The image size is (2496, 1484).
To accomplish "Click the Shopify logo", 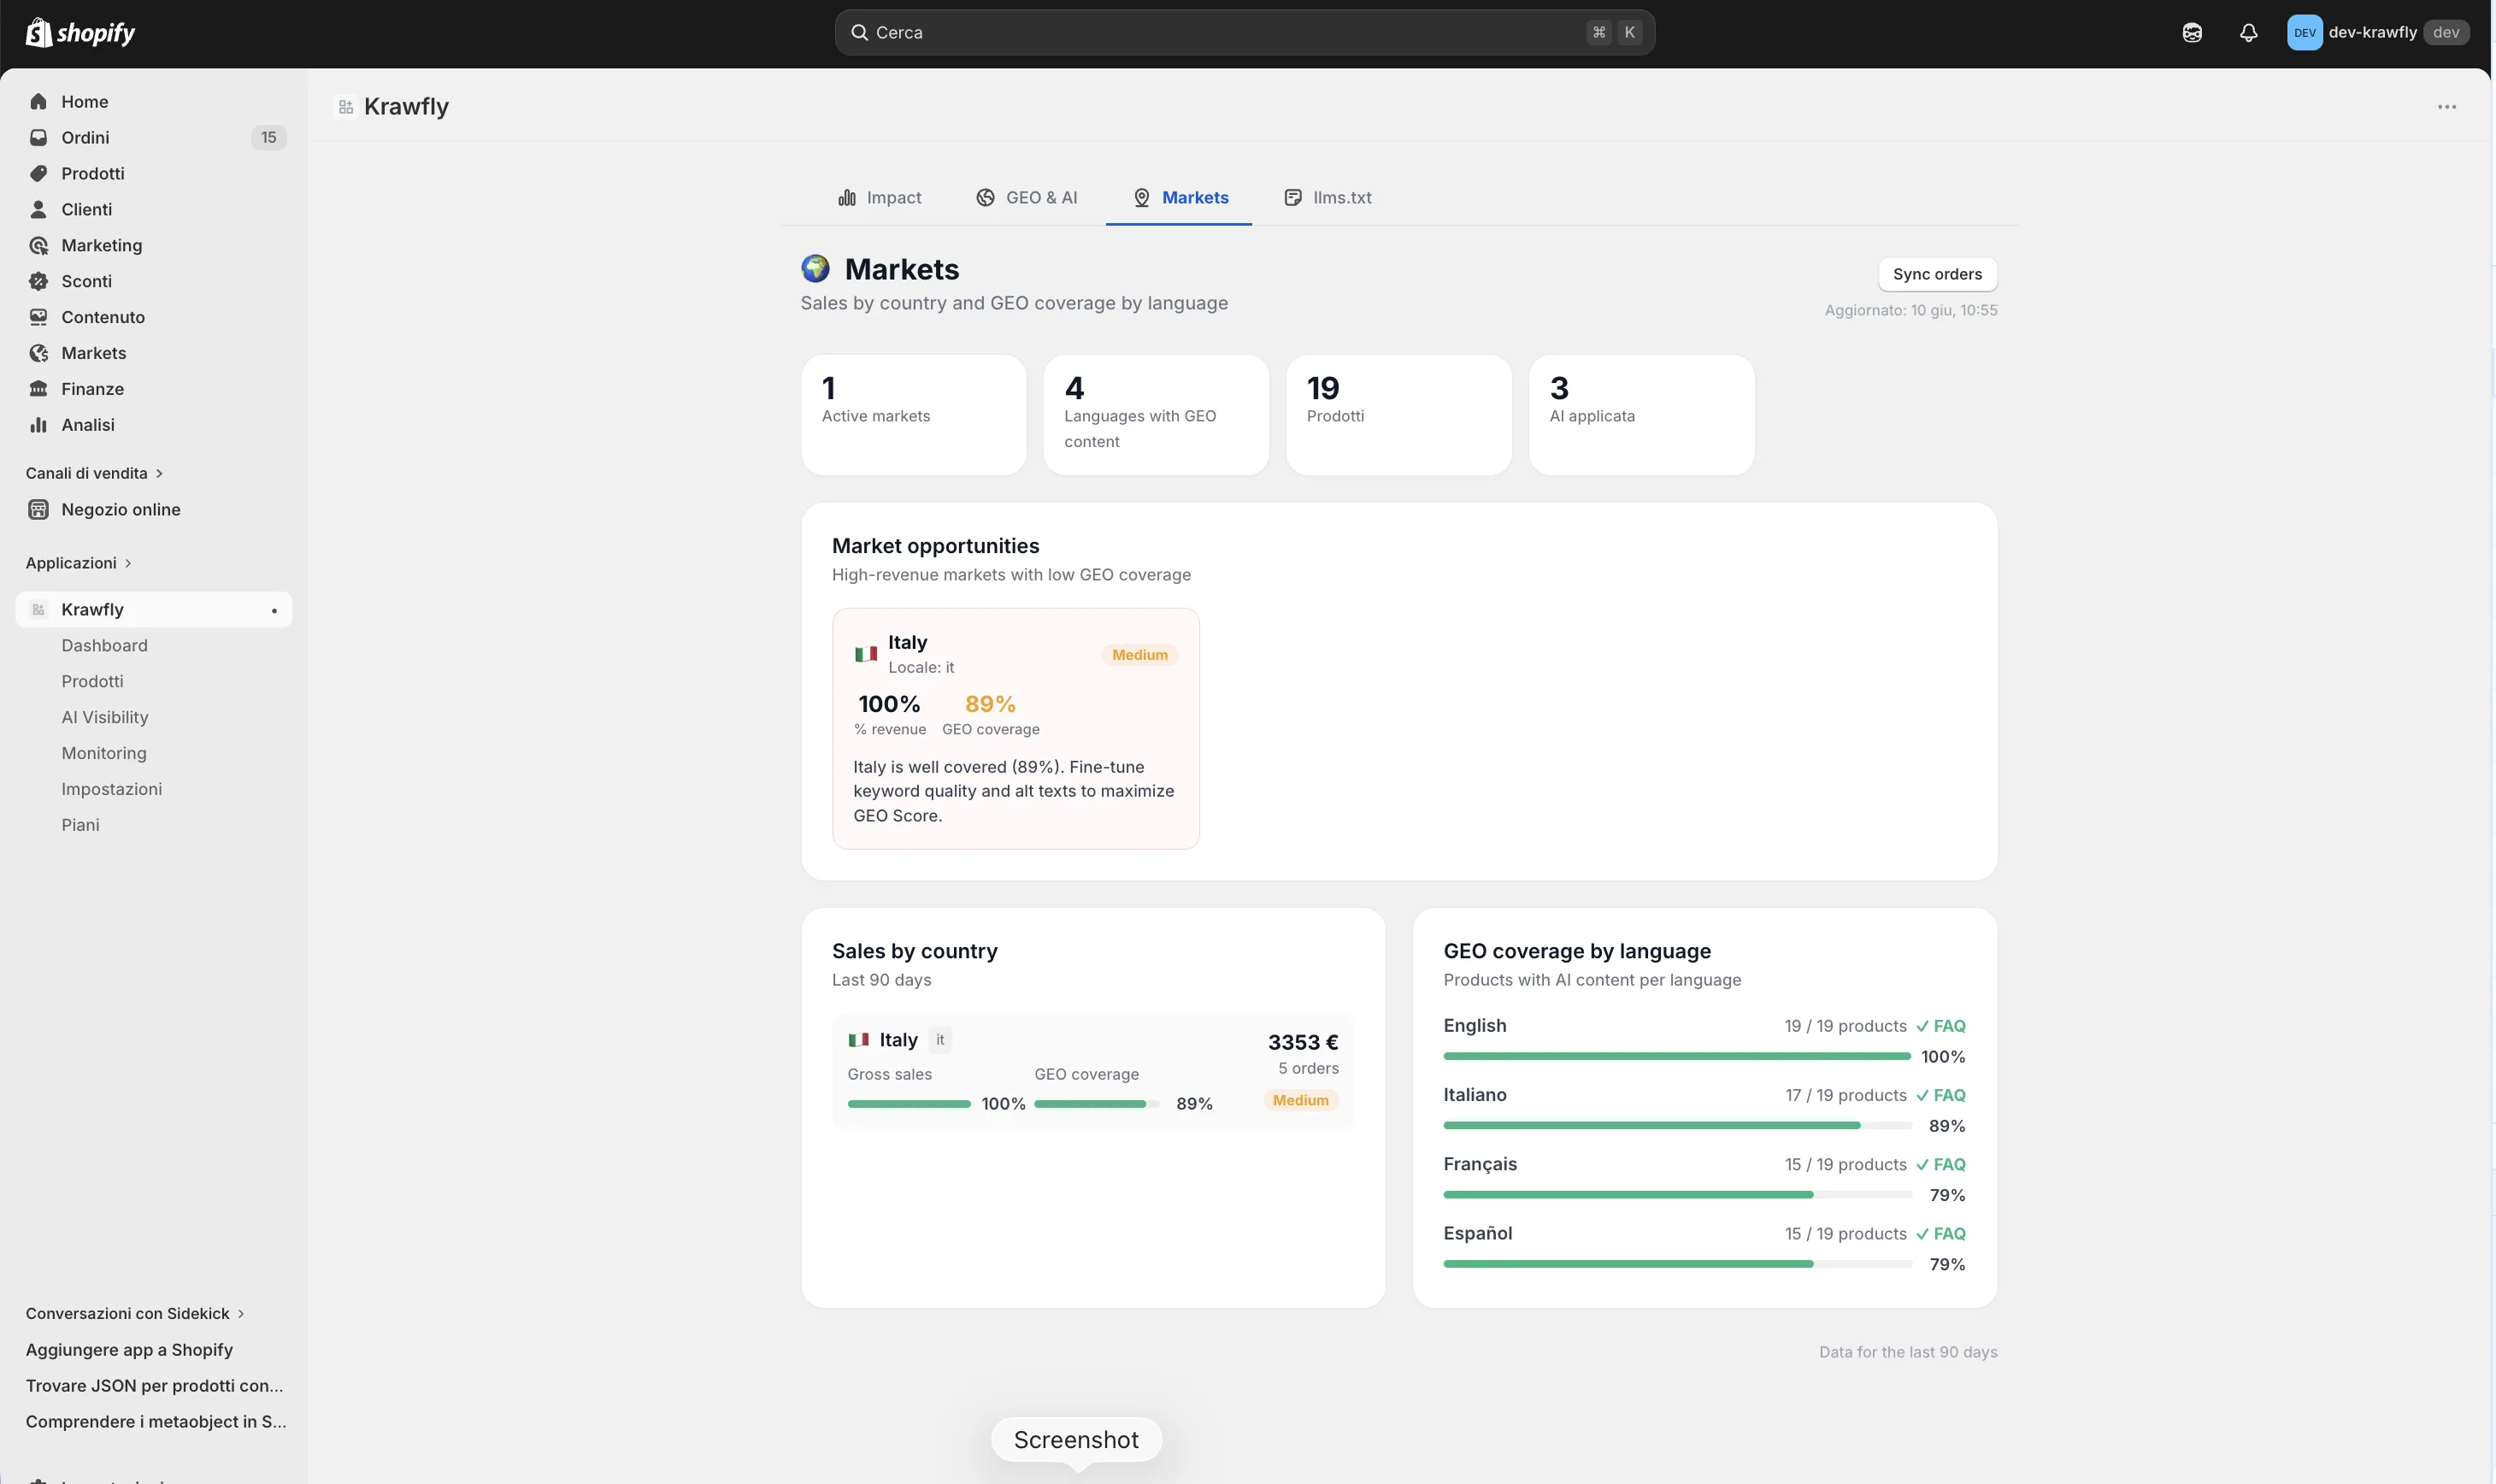I will (80, 32).
